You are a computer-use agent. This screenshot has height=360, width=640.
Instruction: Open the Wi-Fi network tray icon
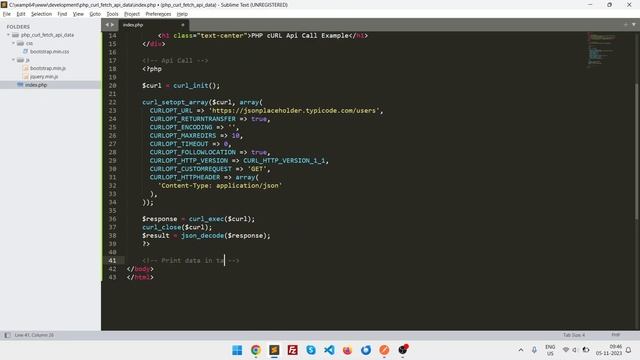click(x=566, y=350)
